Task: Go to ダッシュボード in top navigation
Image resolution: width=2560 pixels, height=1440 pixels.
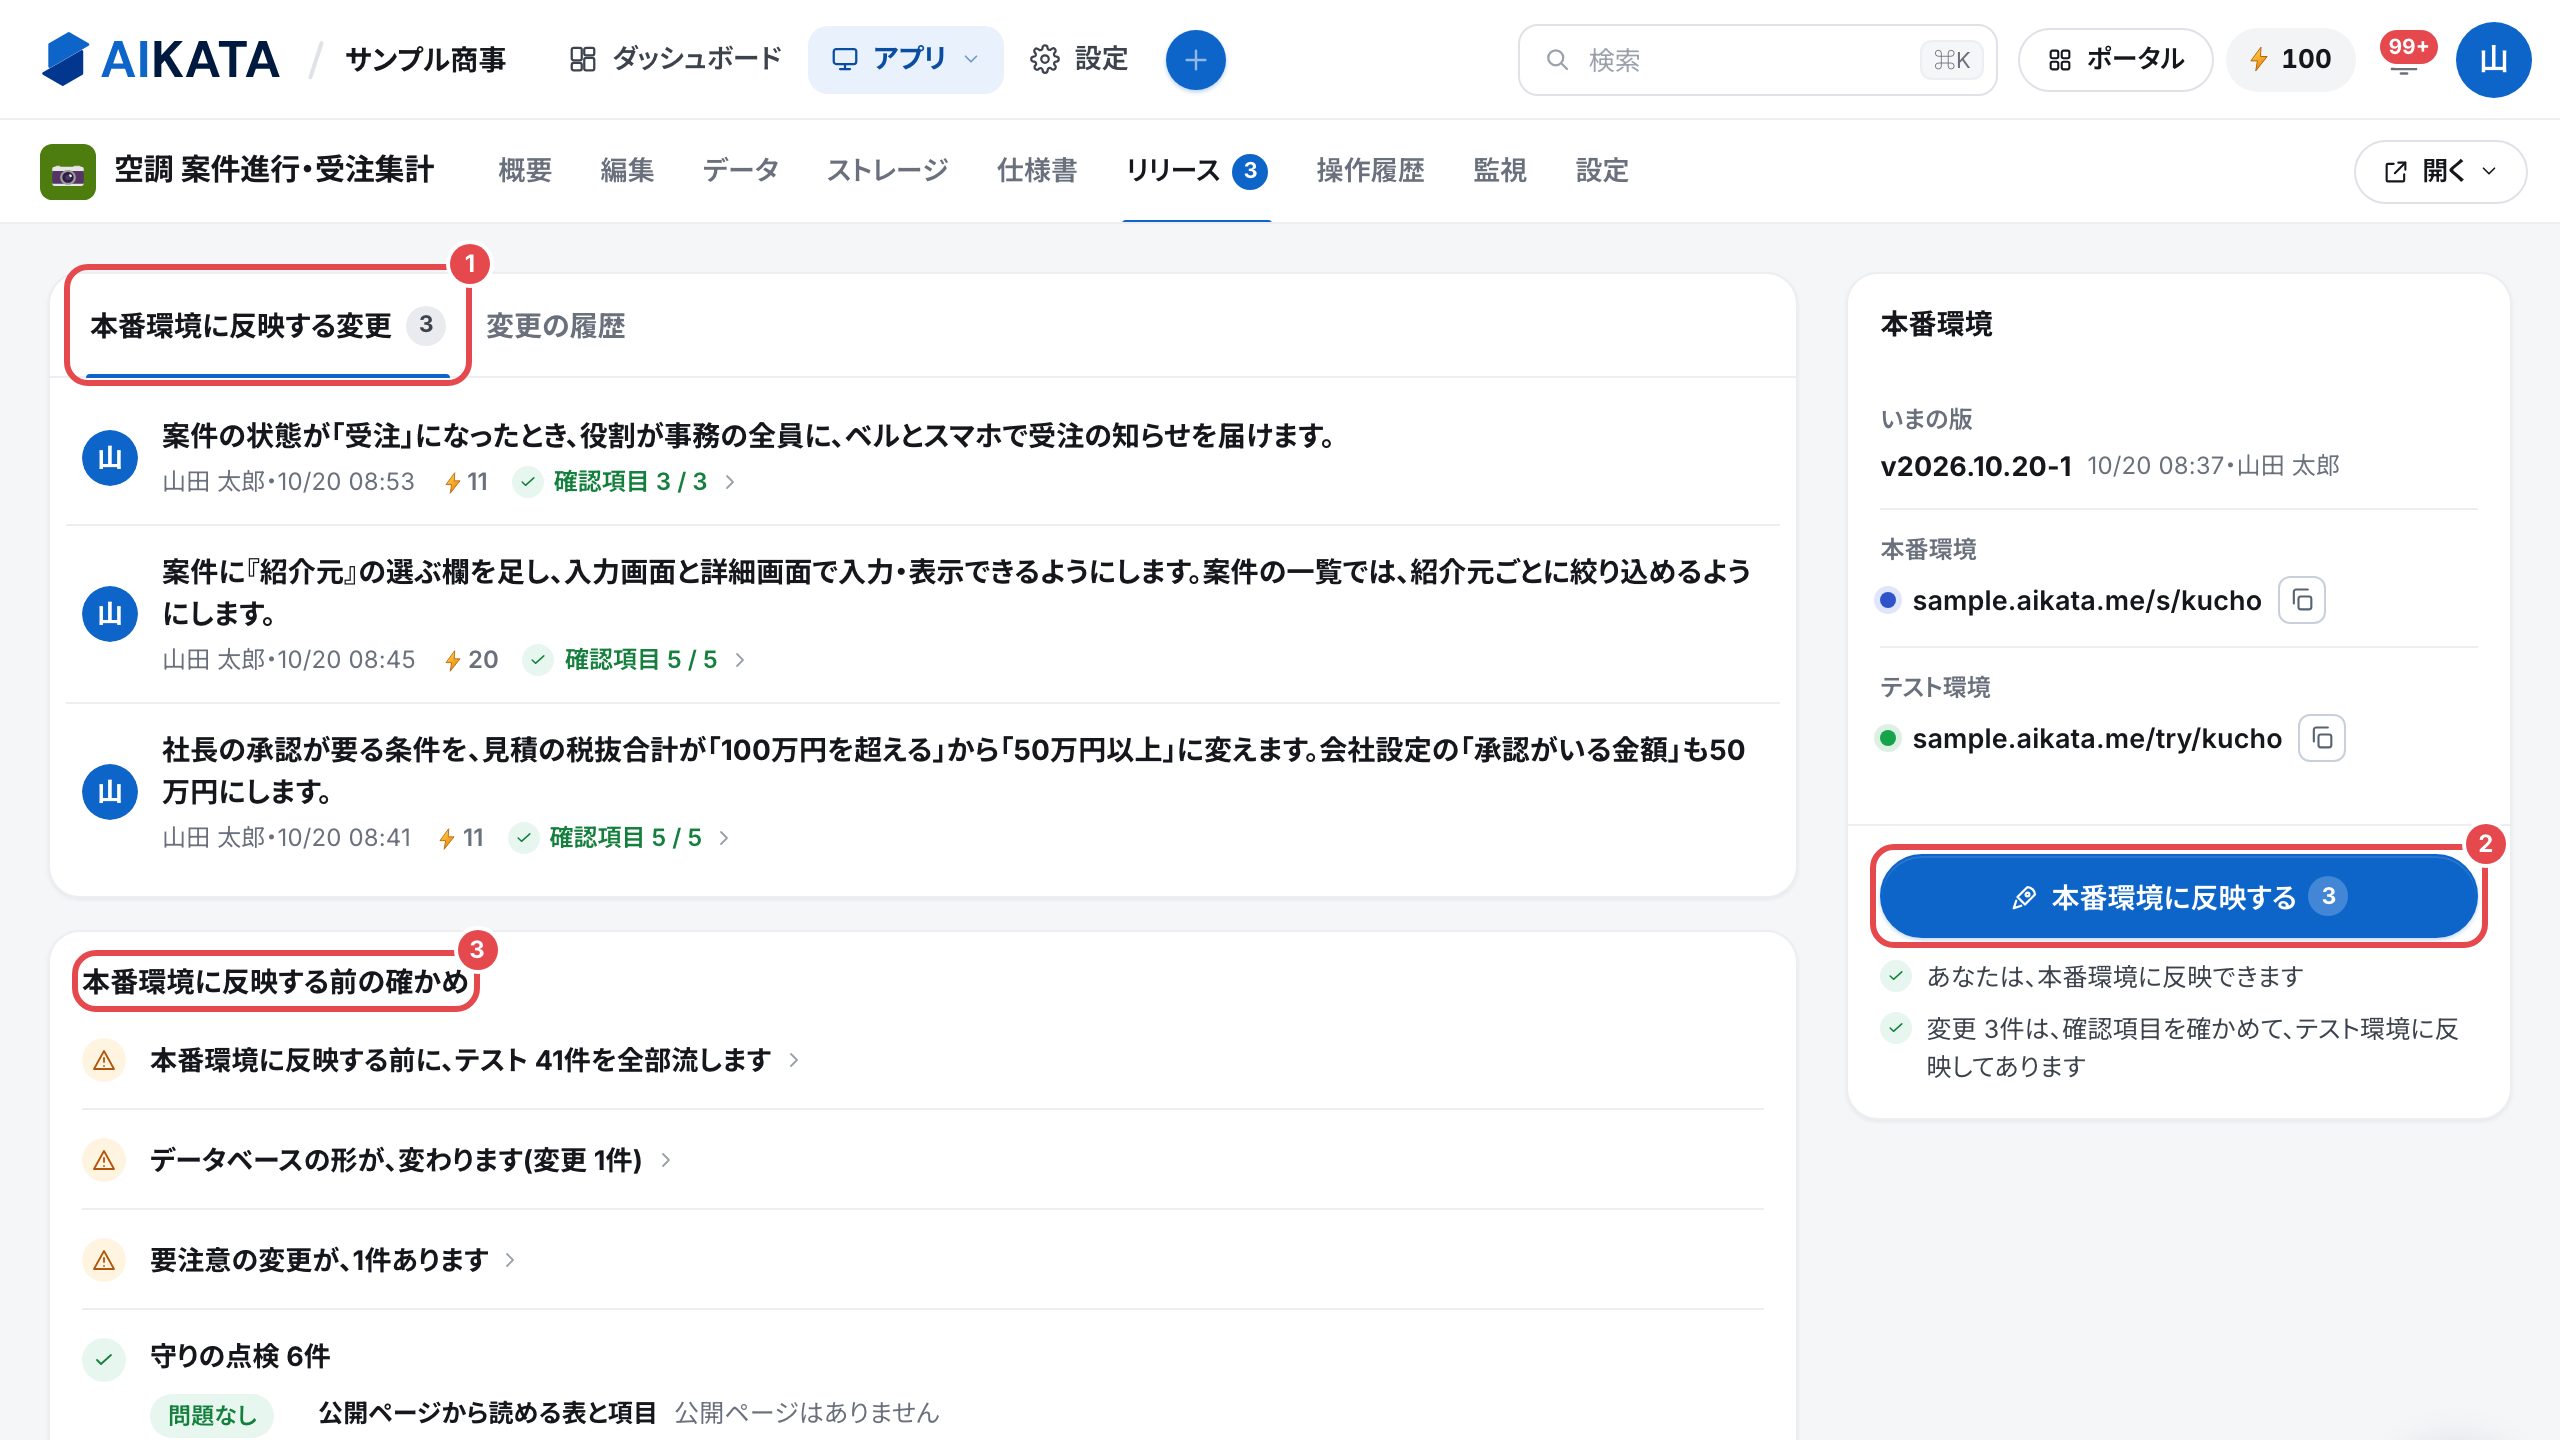Action: [675, 60]
